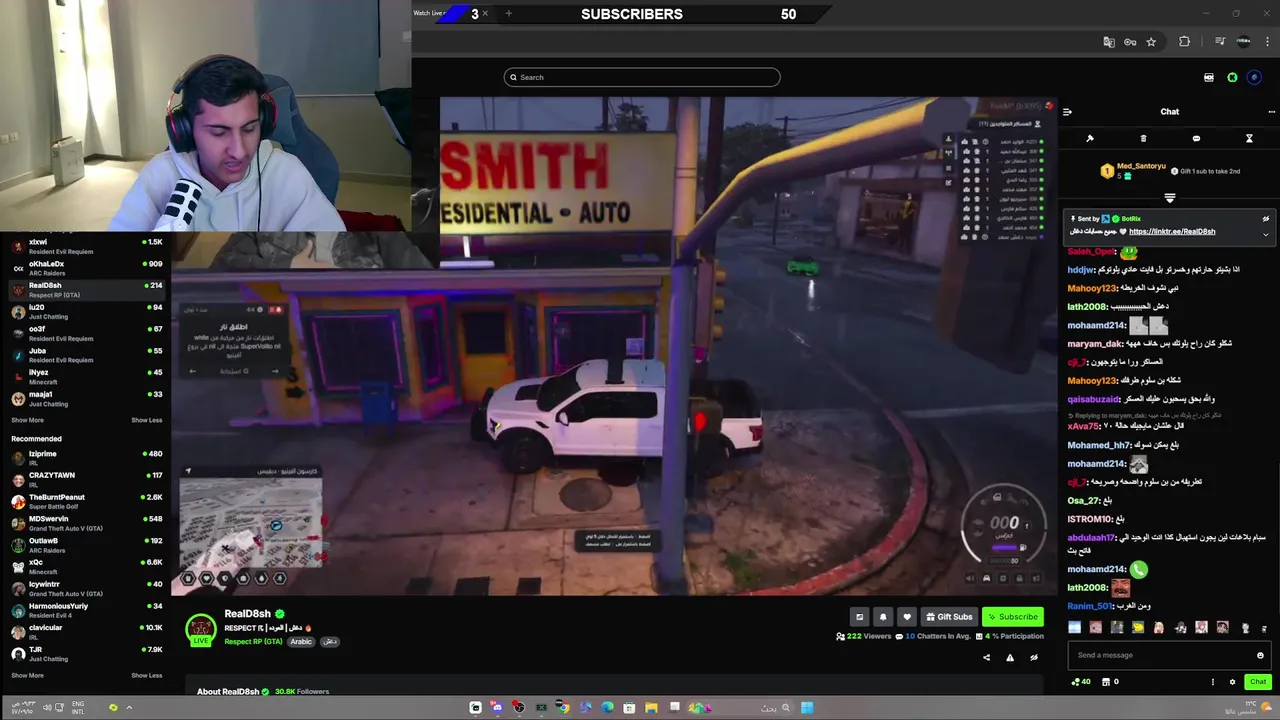1280x720 pixels.
Task: Click Show More under Recommended list
Action: 27,675
